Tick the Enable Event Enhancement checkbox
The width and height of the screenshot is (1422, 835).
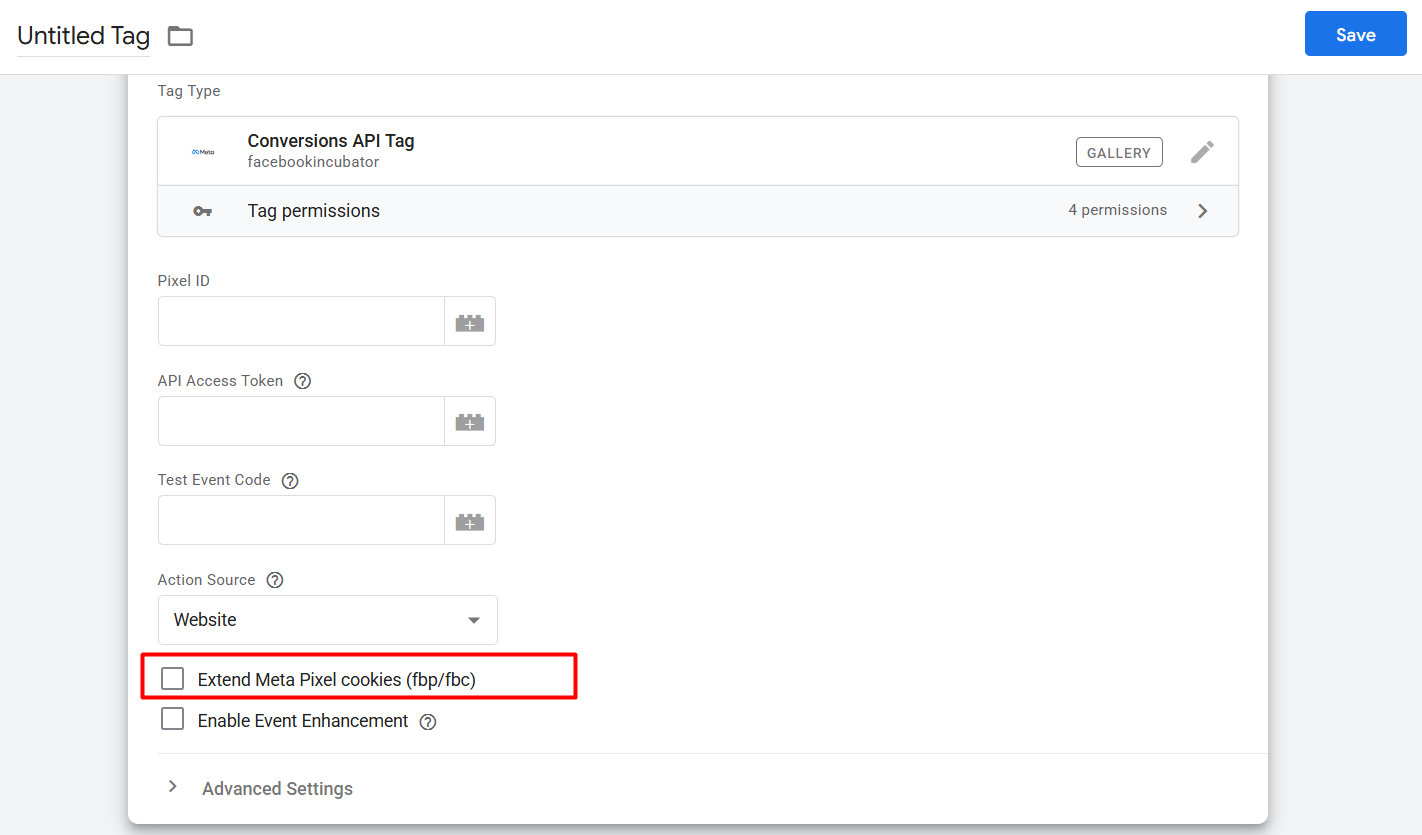pyautogui.click(x=173, y=719)
